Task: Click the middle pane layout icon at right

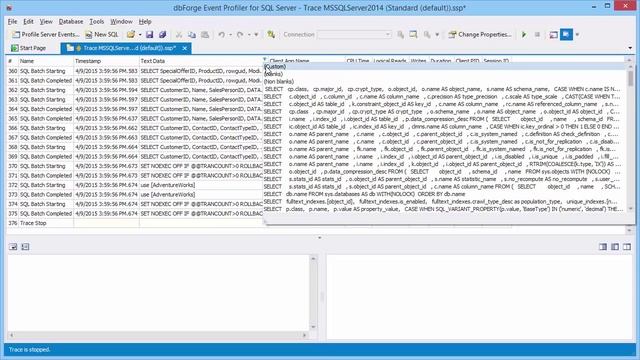Action: [615, 247]
